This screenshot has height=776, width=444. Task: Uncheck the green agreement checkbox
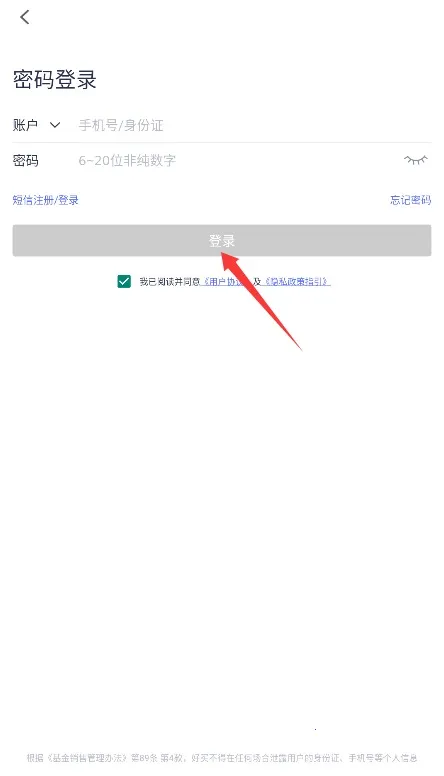click(x=124, y=282)
